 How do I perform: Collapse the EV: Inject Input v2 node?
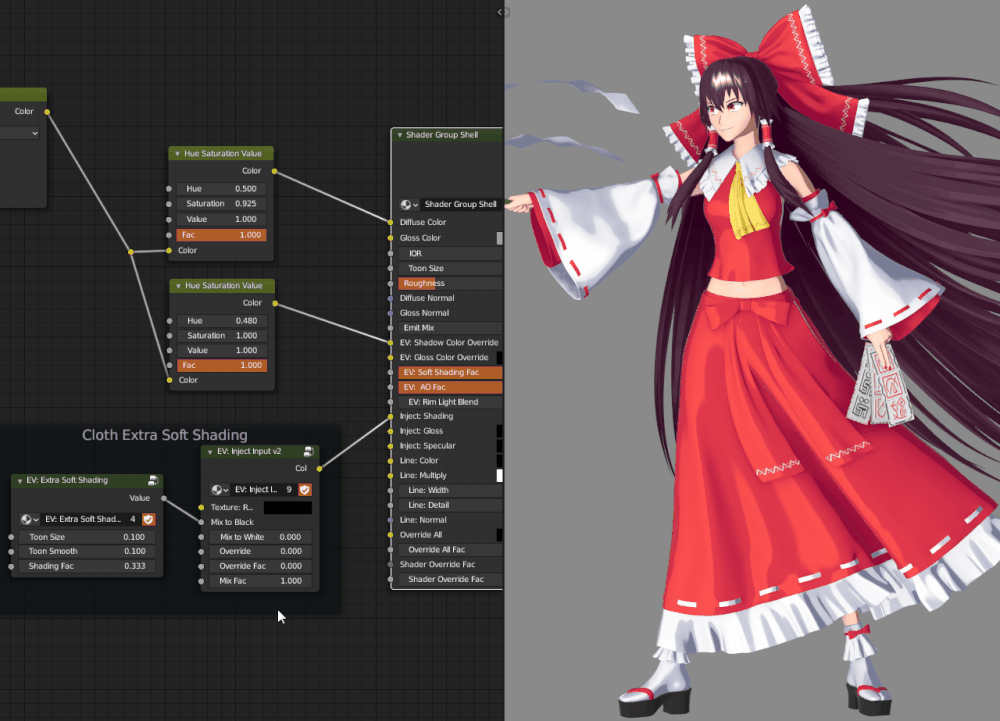coord(210,452)
